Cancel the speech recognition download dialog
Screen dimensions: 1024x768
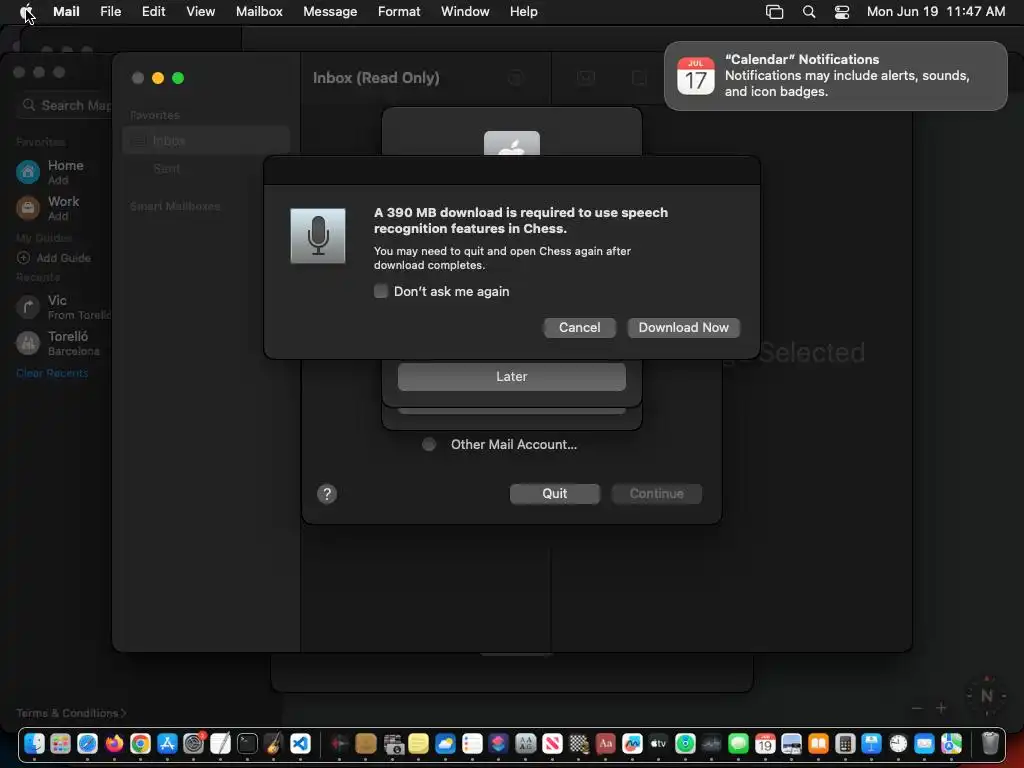click(x=579, y=328)
